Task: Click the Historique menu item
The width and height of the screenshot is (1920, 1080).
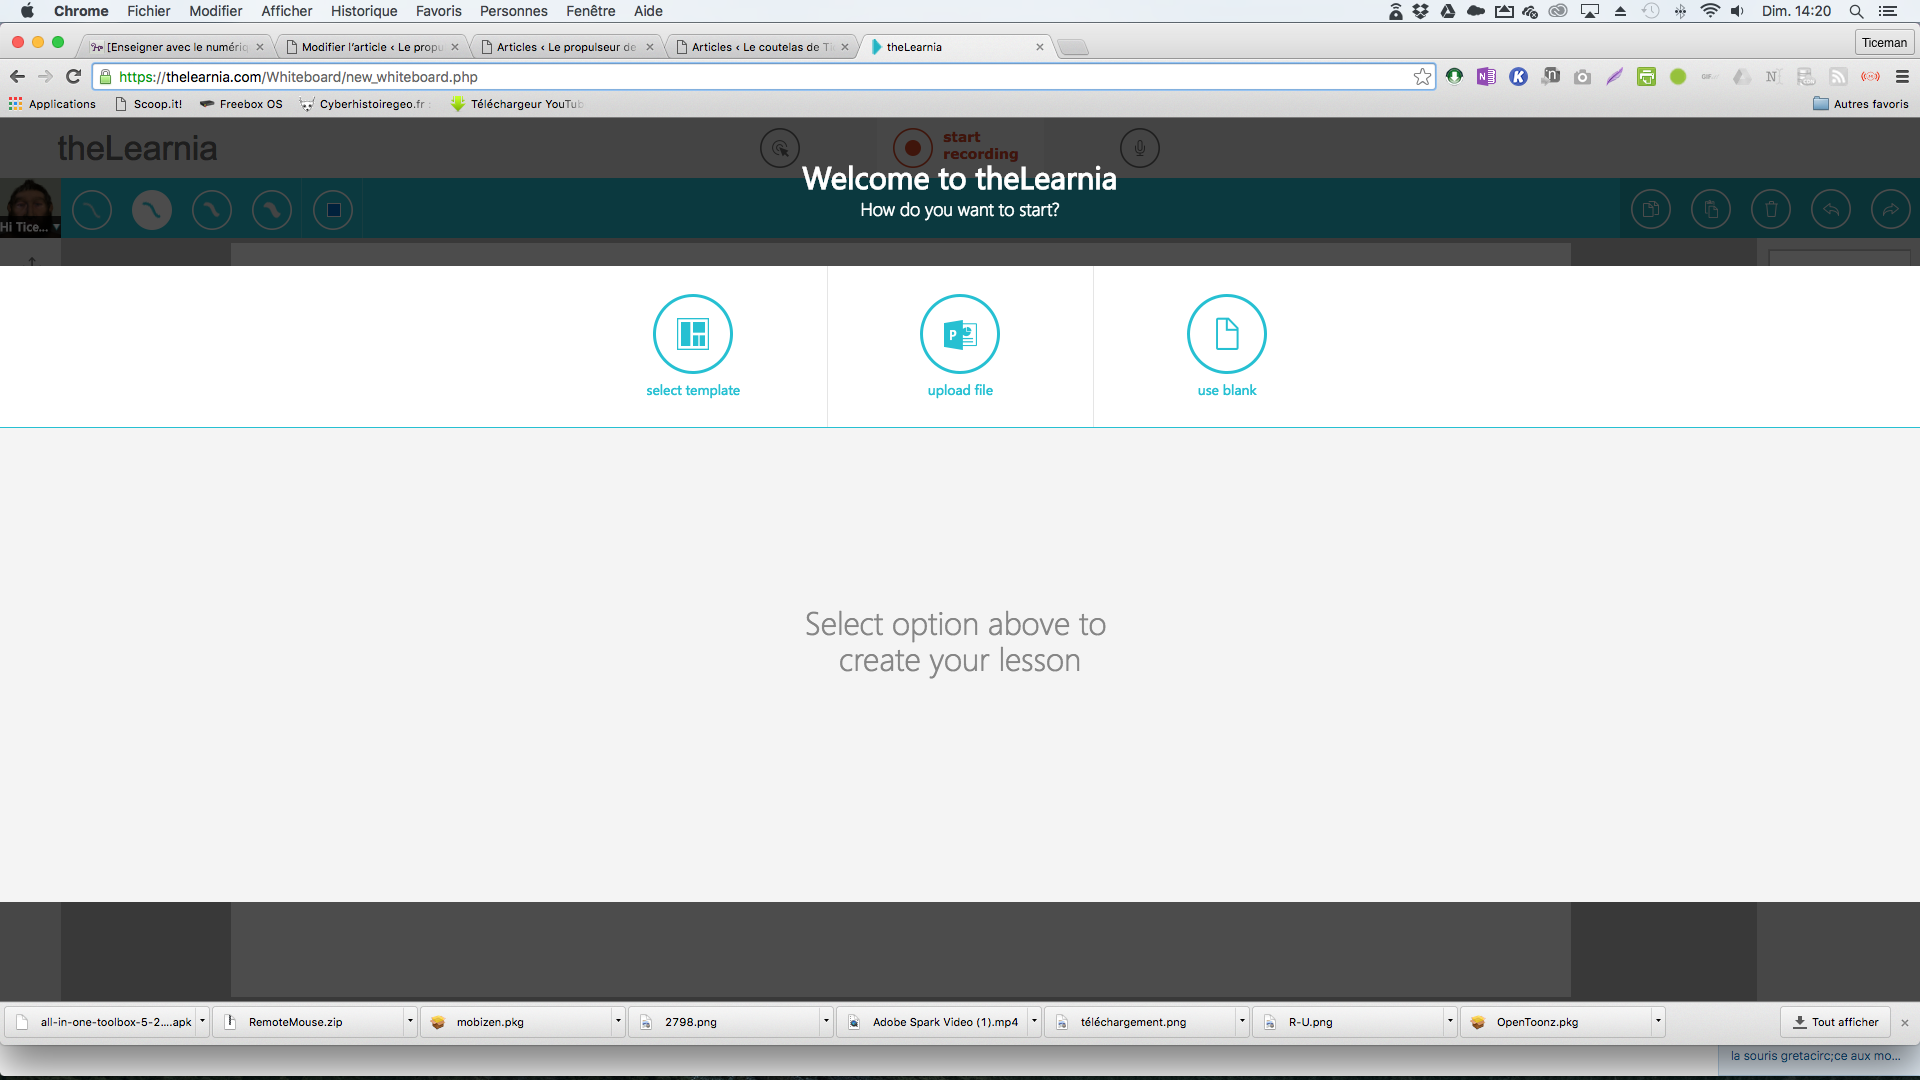Action: click(364, 11)
